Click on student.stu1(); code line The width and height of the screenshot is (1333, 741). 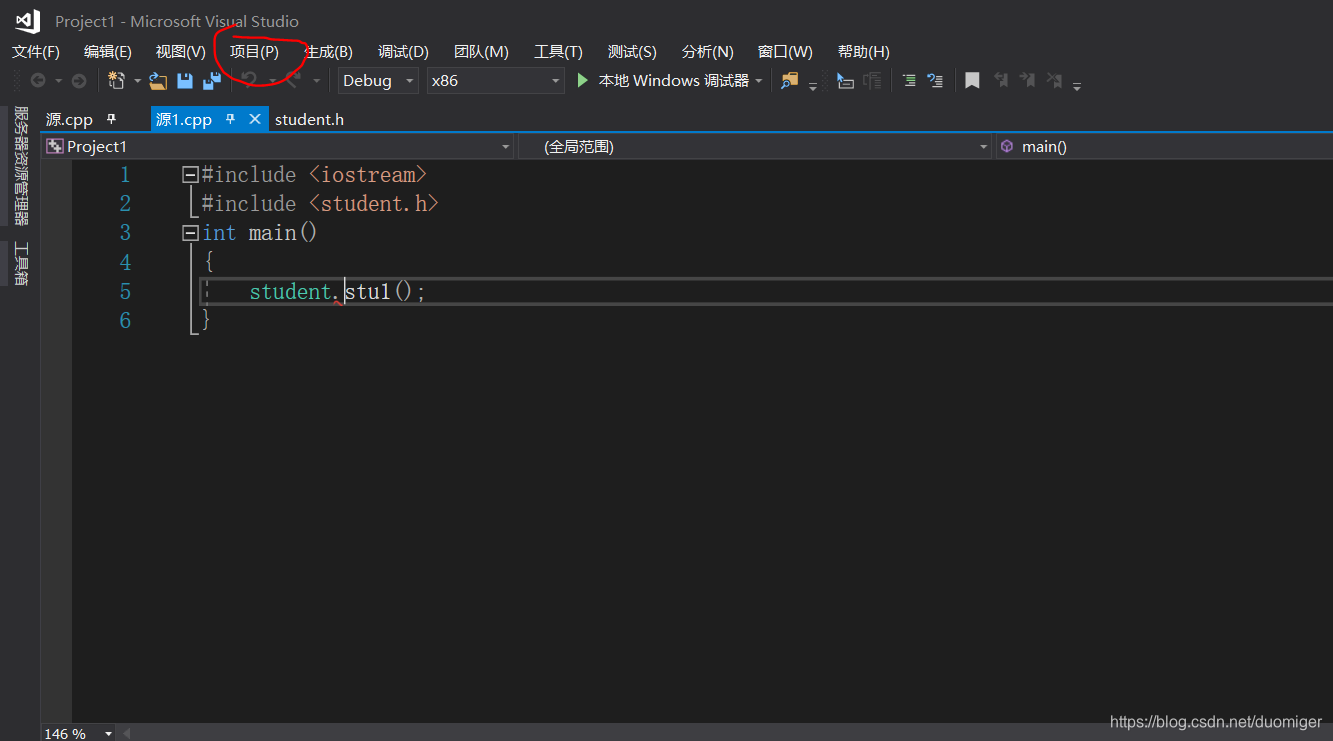pos(338,292)
